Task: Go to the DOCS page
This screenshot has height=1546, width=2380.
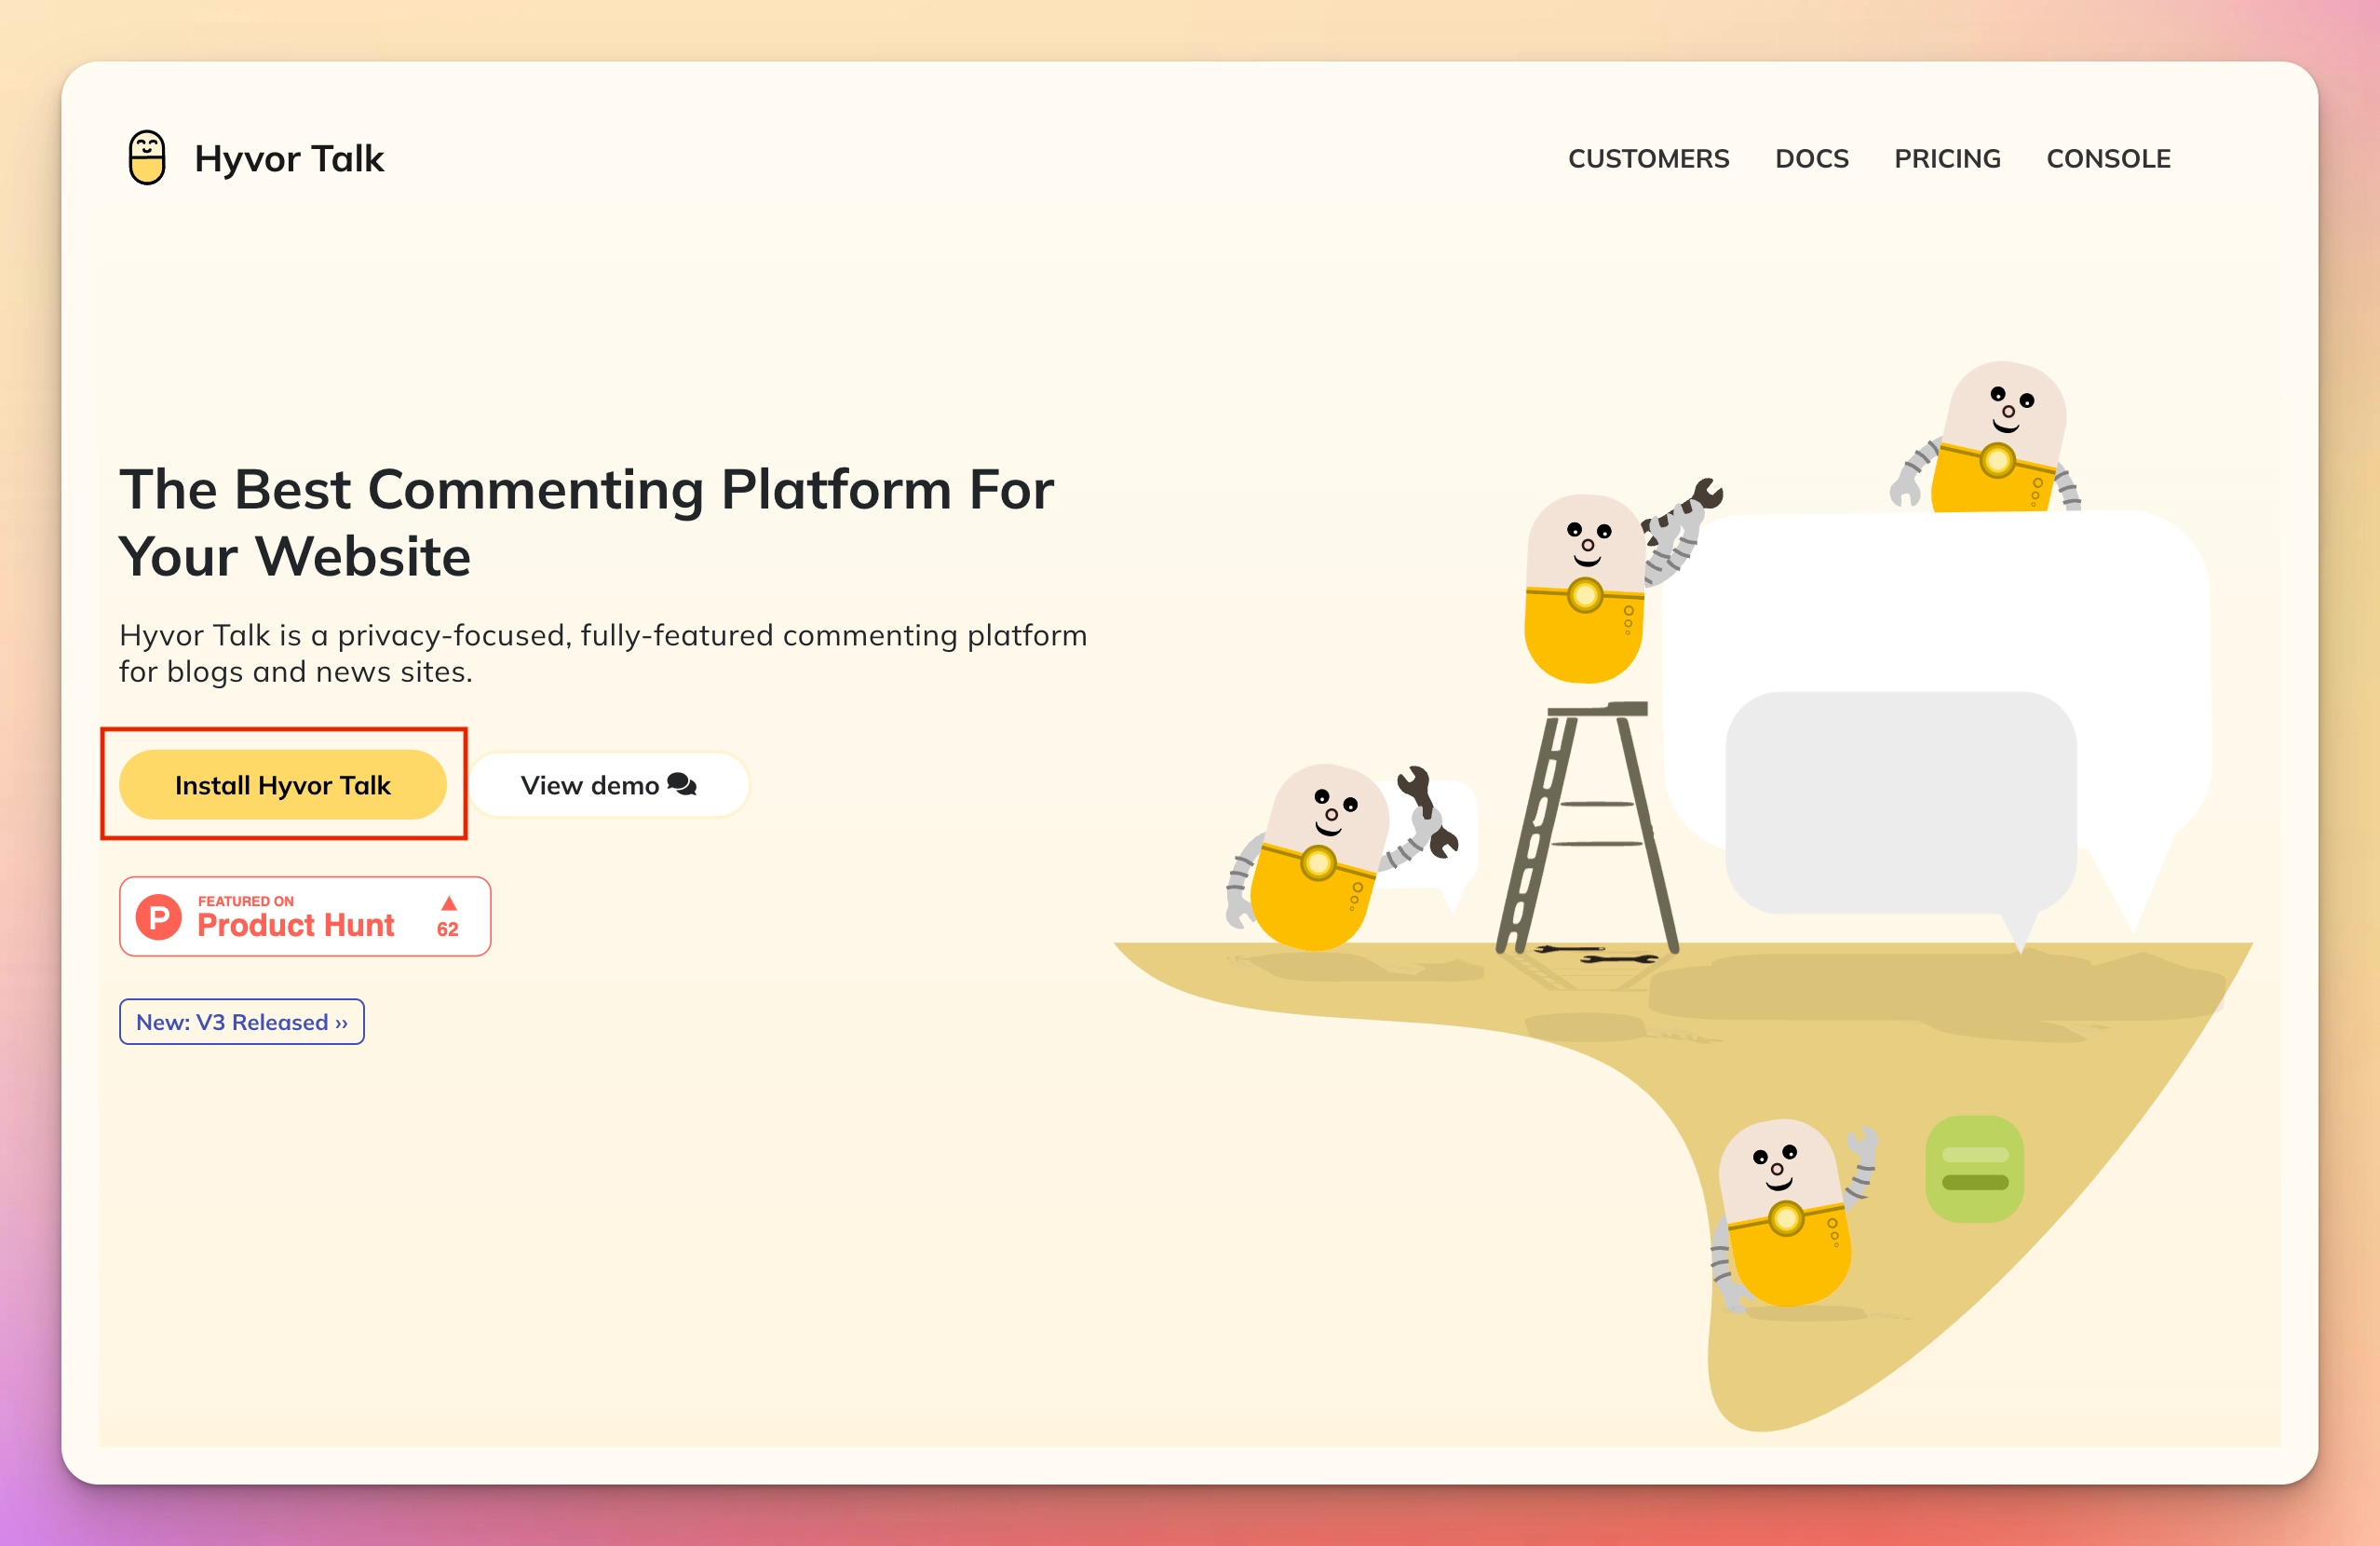Action: click(1811, 159)
